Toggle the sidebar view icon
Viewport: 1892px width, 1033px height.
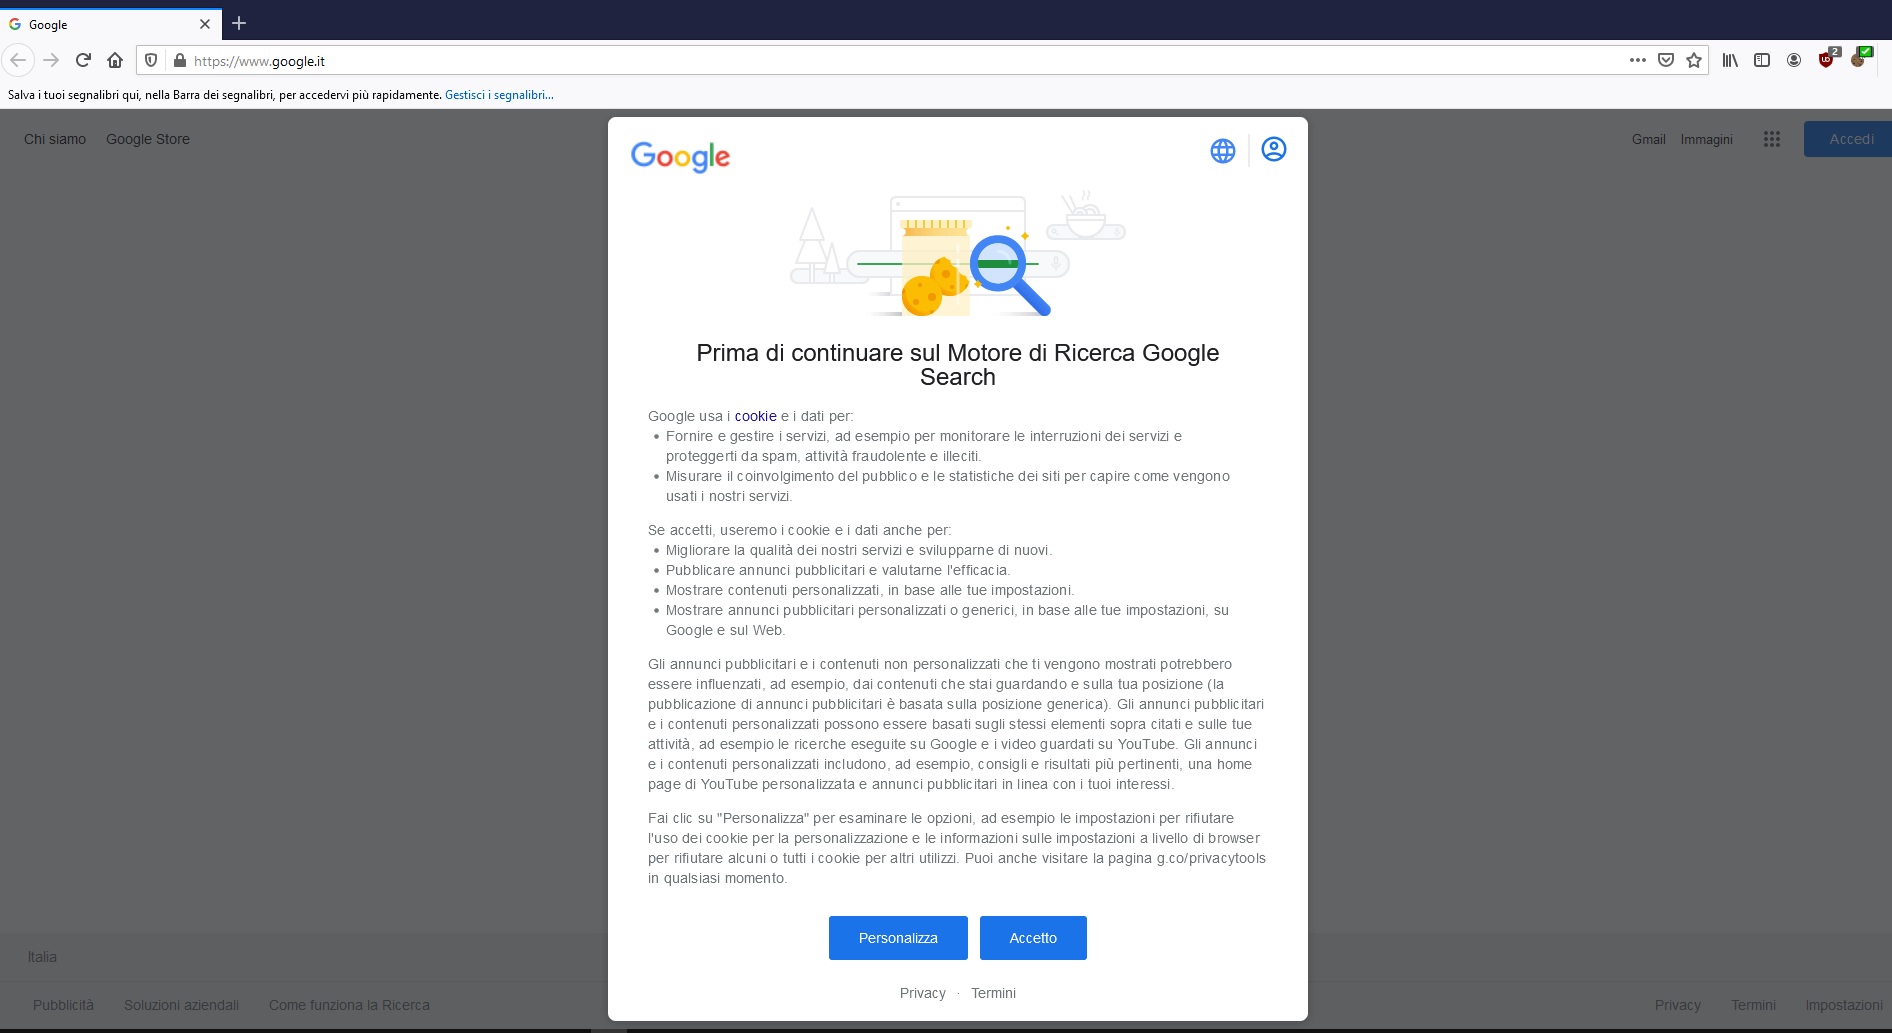pos(1762,60)
